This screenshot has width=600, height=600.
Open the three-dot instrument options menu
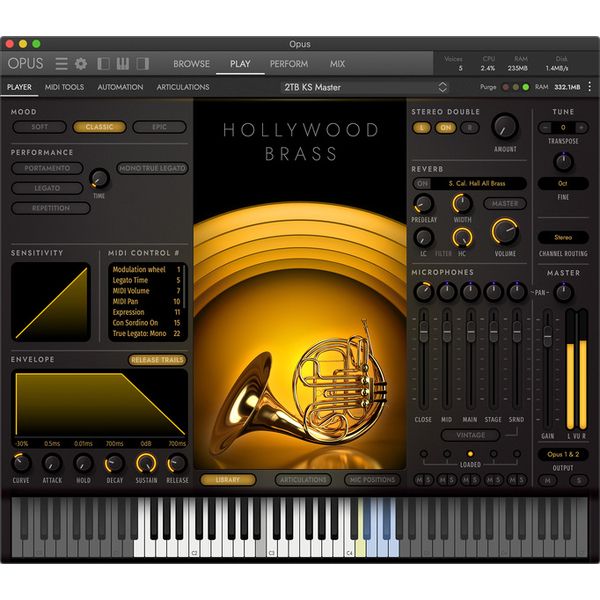pos(590,87)
